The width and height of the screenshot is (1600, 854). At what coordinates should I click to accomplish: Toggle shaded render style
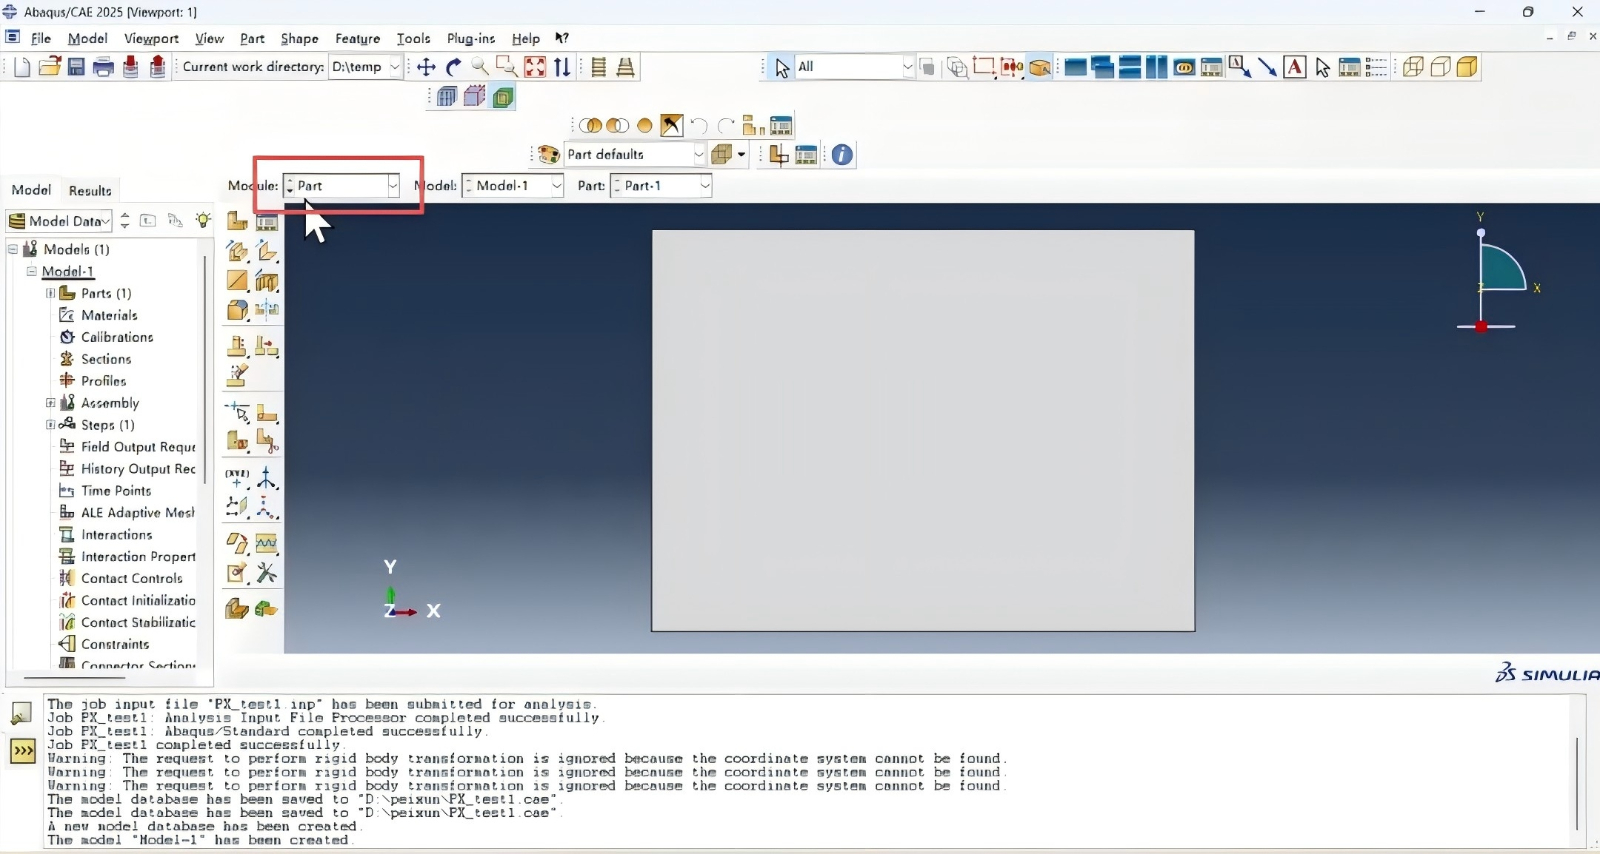coord(1467,67)
